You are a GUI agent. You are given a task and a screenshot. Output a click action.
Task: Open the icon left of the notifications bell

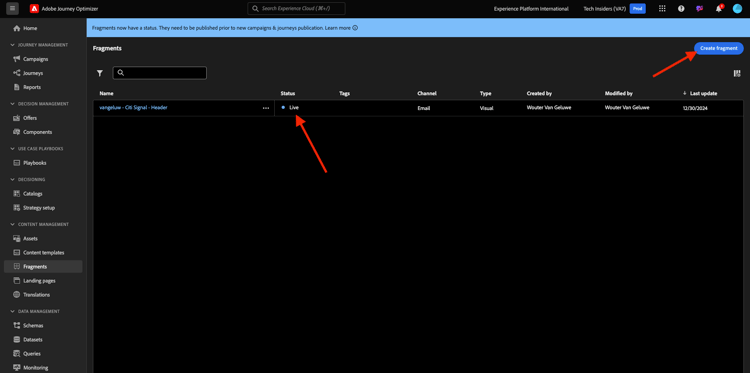pyautogui.click(x=700, y=9)
